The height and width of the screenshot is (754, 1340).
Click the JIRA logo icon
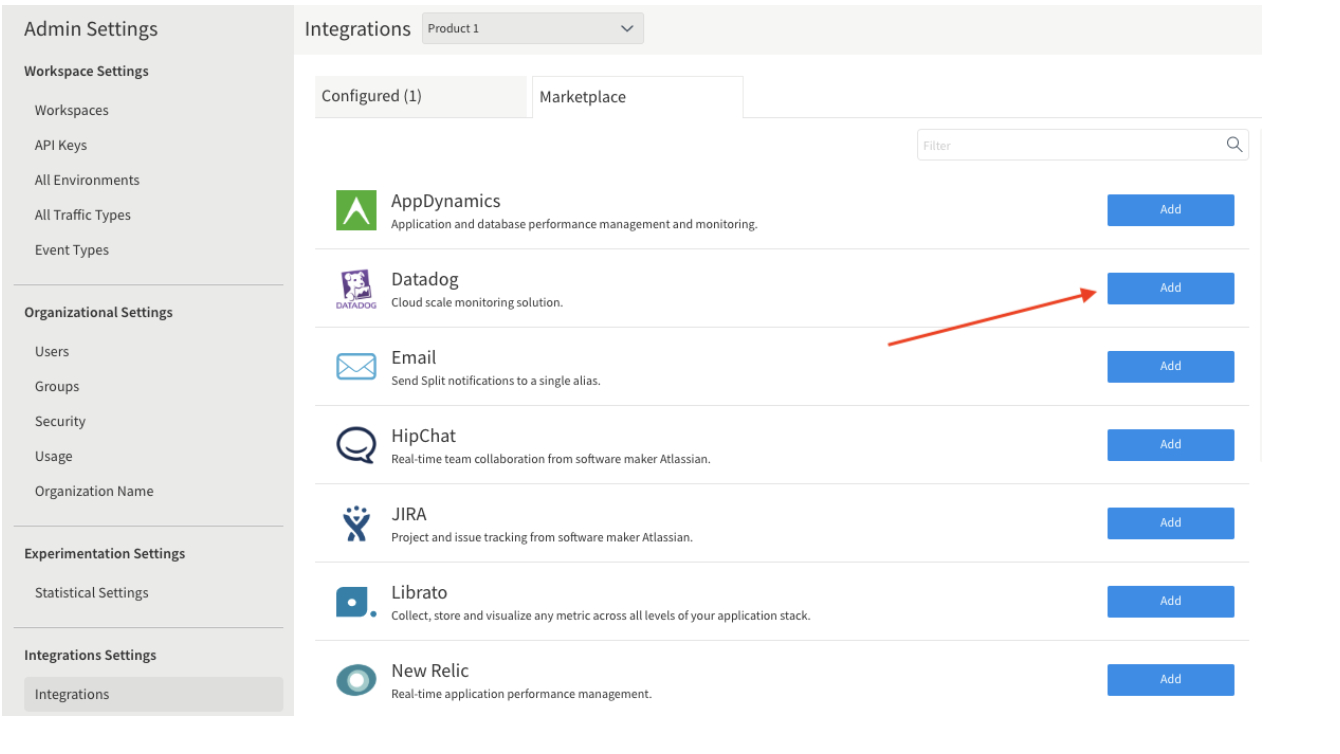(356, 523)
